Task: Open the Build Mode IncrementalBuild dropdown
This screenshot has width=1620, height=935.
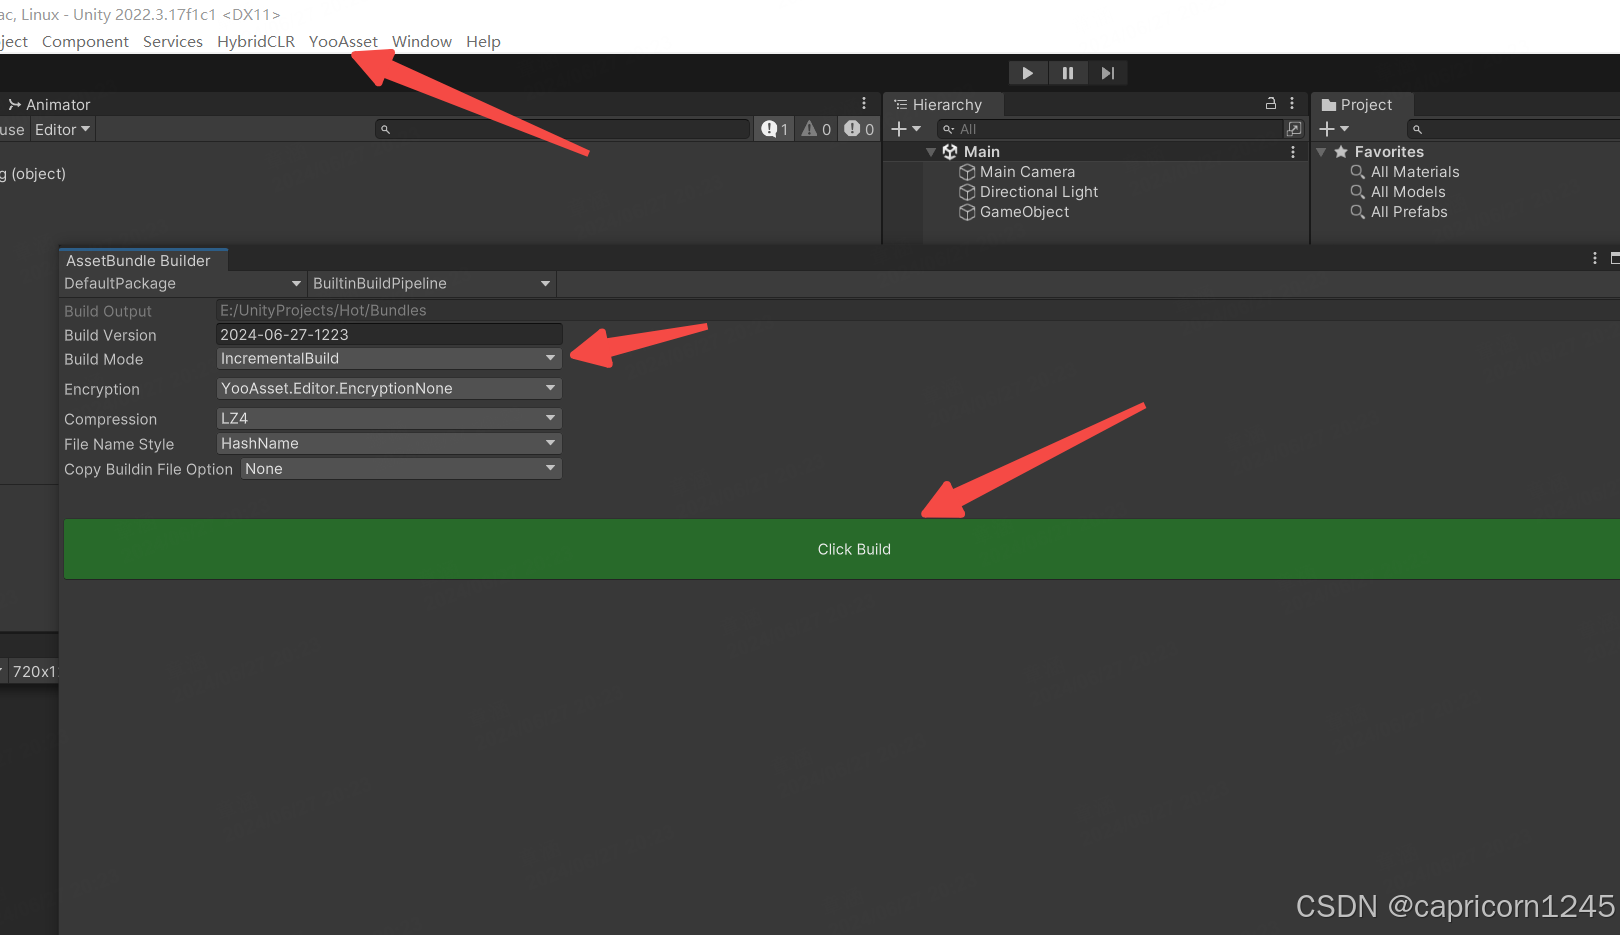Action: click(x=389, y=359)
